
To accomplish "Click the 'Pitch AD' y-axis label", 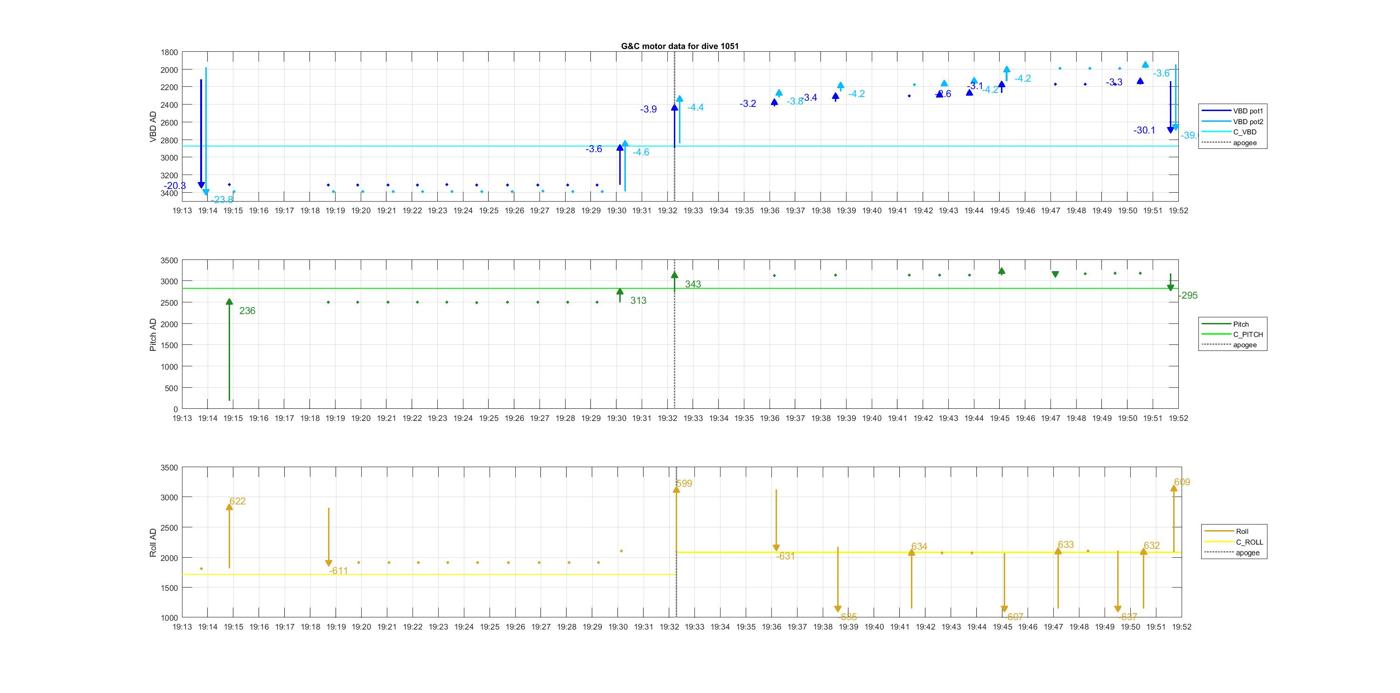I will pyautogui.click(x=153, y=334).
